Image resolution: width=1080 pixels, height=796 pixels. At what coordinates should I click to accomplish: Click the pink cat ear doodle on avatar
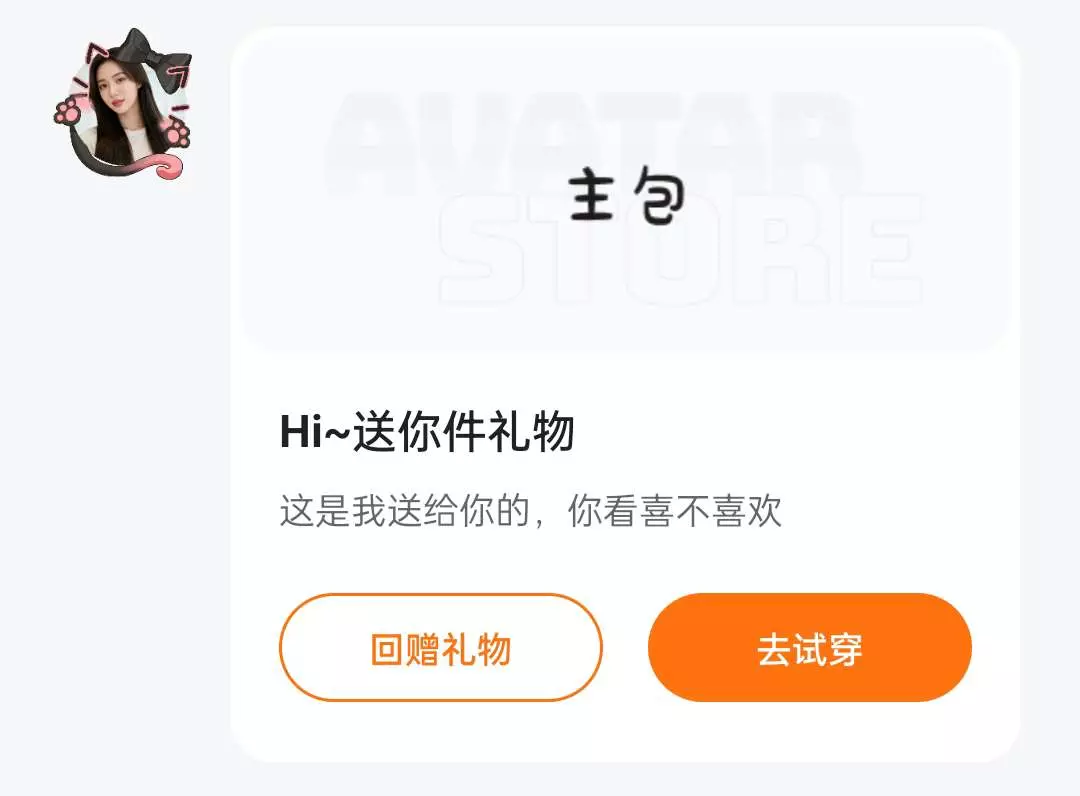click(95, 52)
